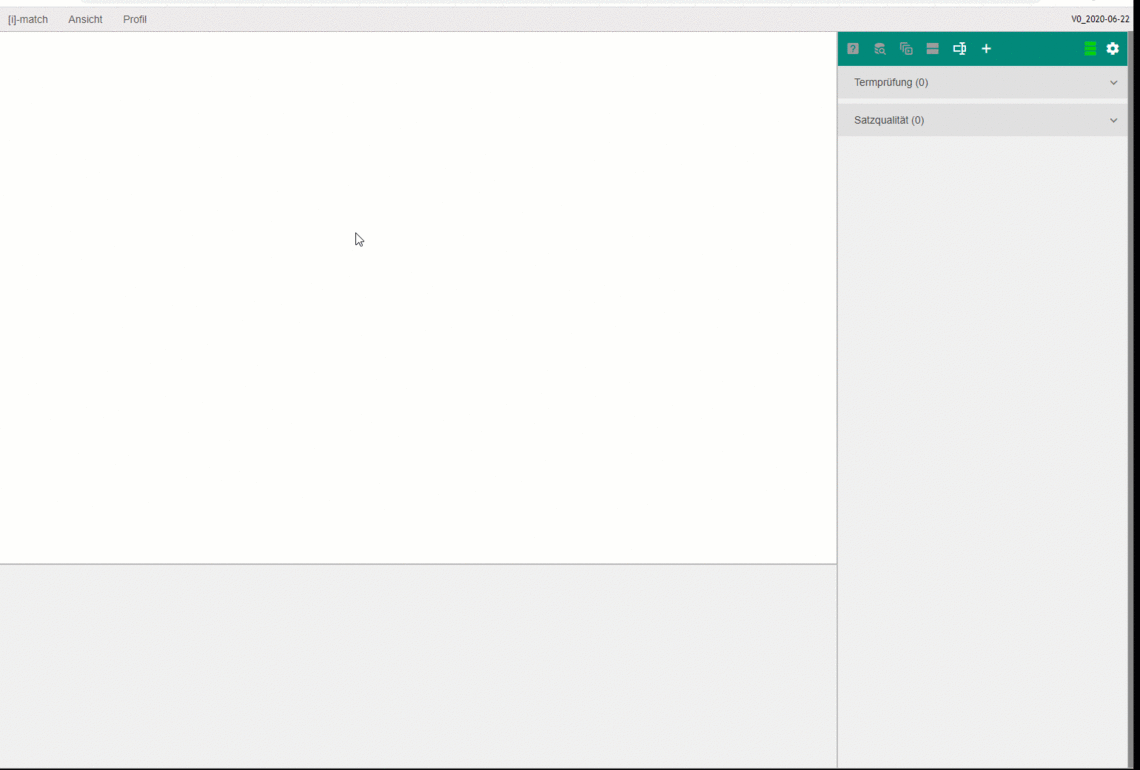The width and height of the screenshot is (1140, 770).
Task: Open the [i]-match menu
Action: (x=28, y=20)
